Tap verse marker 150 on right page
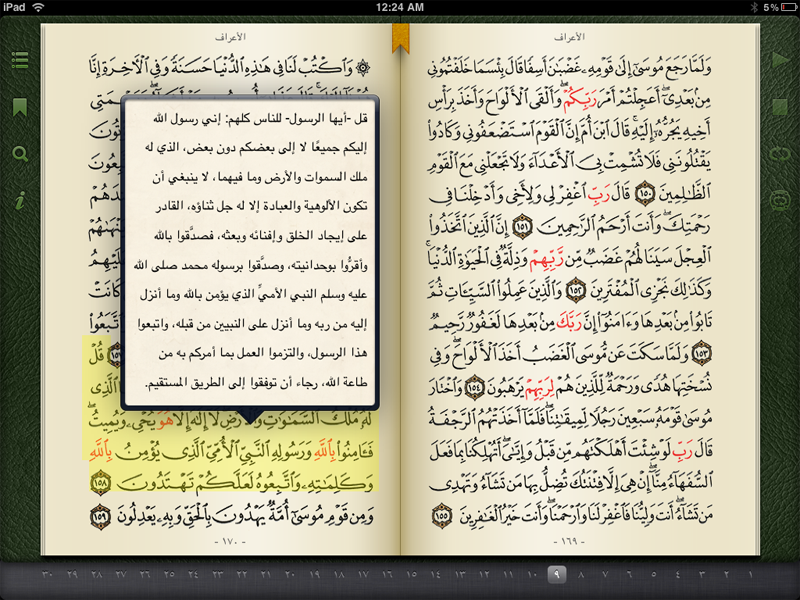 645,193
